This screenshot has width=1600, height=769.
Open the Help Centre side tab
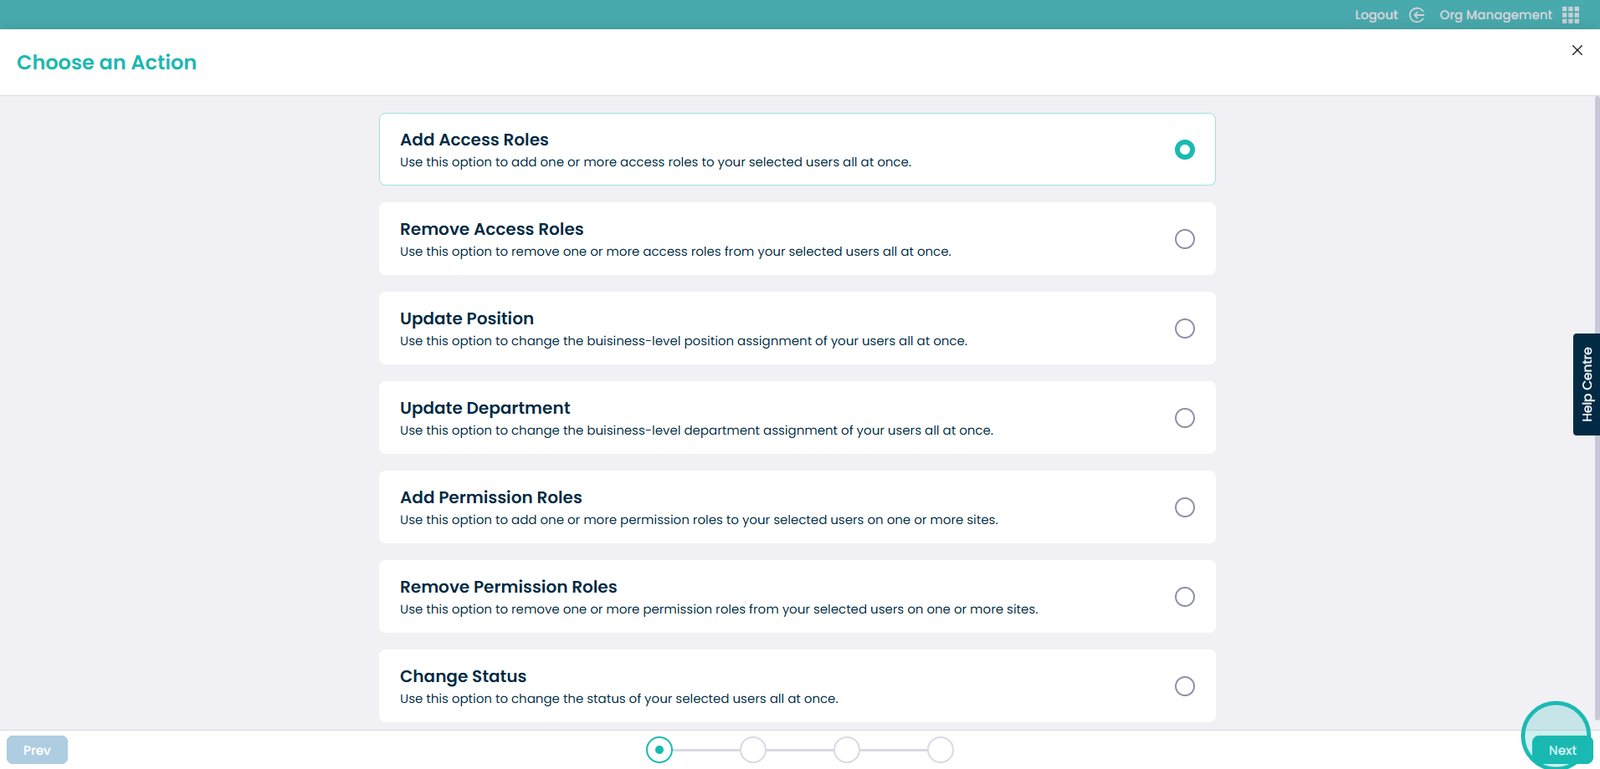[x=1586, y=384]
